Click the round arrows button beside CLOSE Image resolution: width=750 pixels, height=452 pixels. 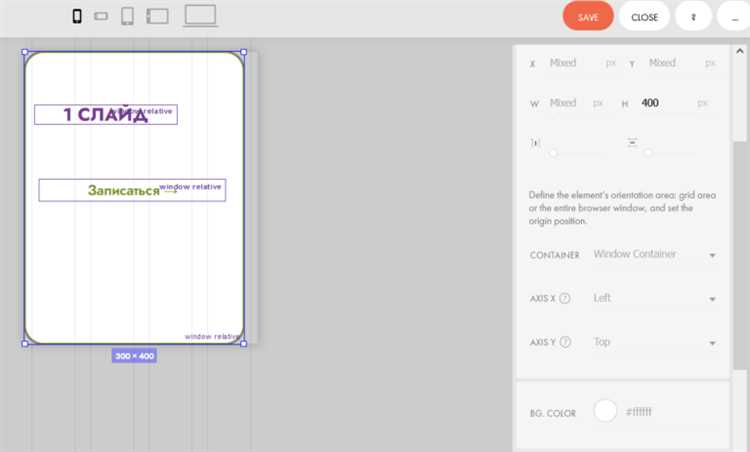[x=693, y=17]
